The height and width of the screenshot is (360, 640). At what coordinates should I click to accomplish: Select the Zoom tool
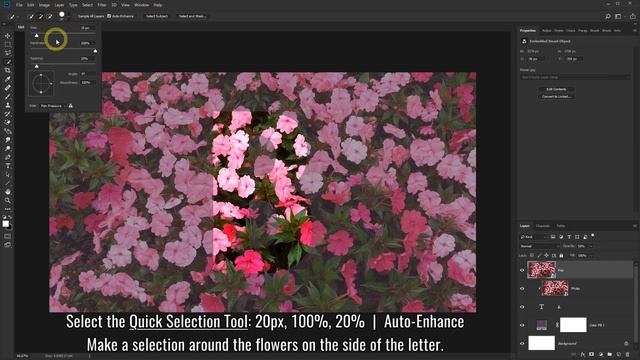[x=7, y=200]
